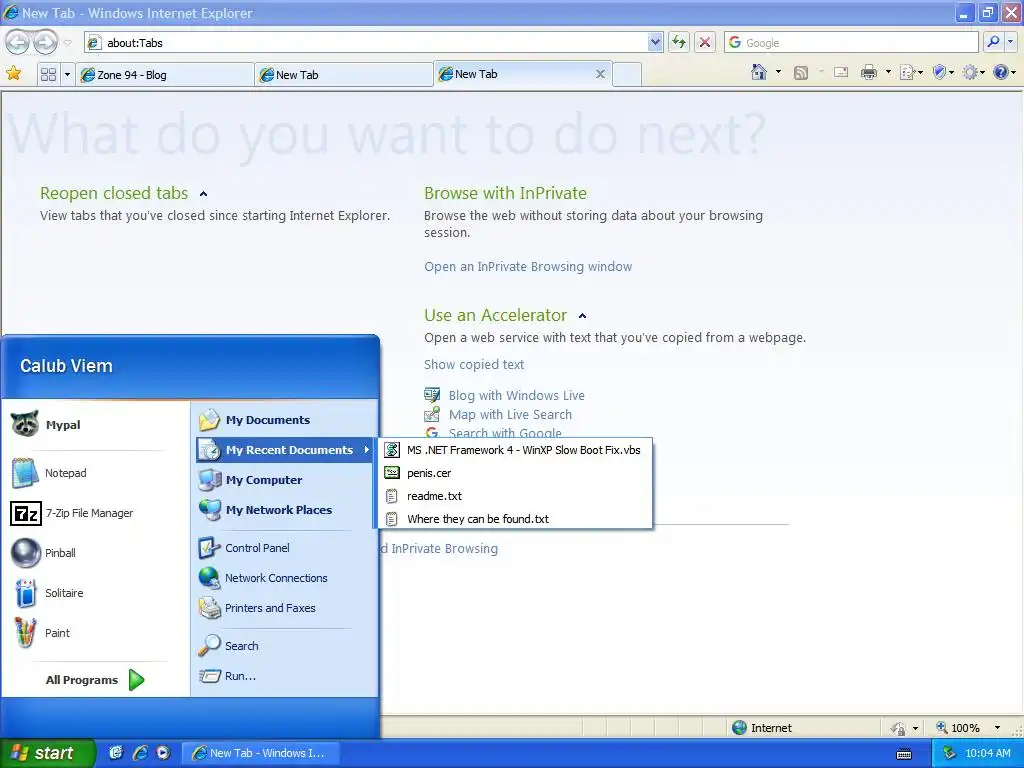Click the Feeds toolbar icon

801,72
